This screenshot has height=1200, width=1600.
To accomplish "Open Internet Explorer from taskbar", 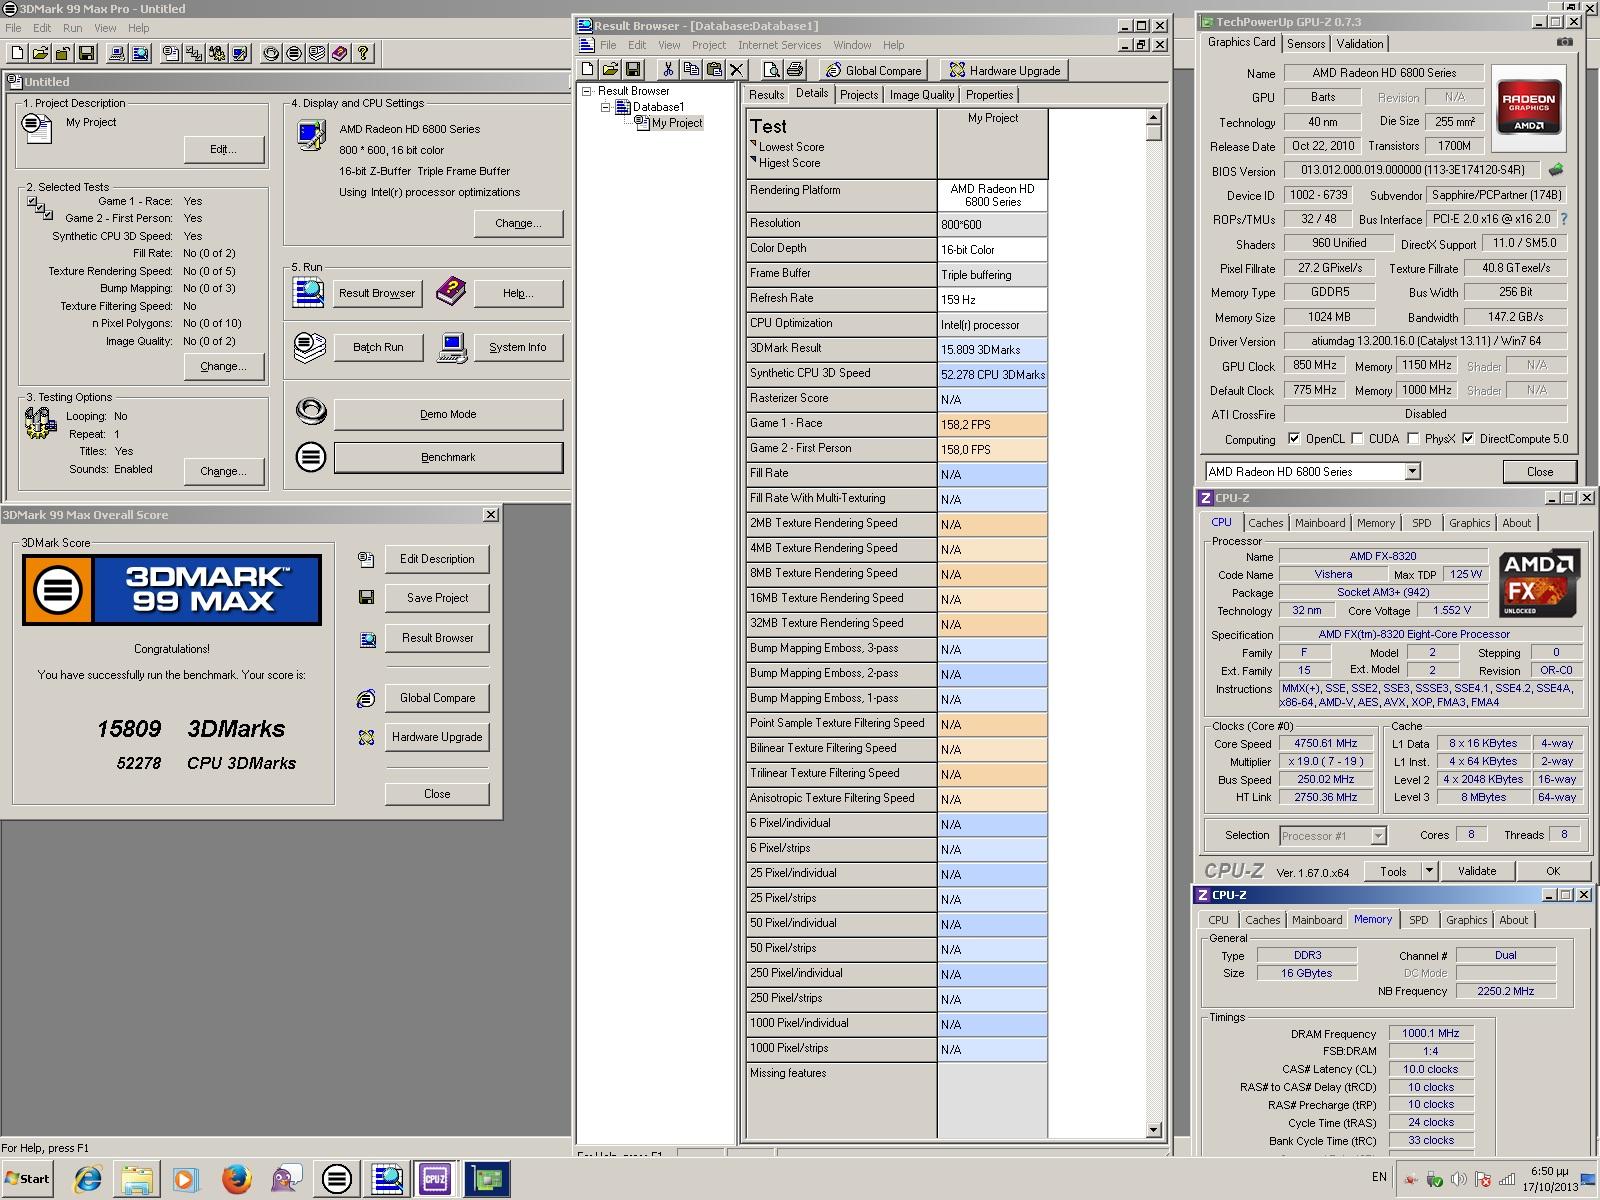I will click(x=88, y=1179).
